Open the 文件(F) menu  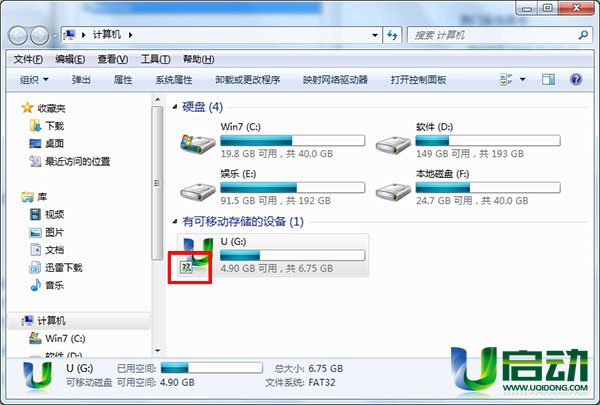point(28,59)
